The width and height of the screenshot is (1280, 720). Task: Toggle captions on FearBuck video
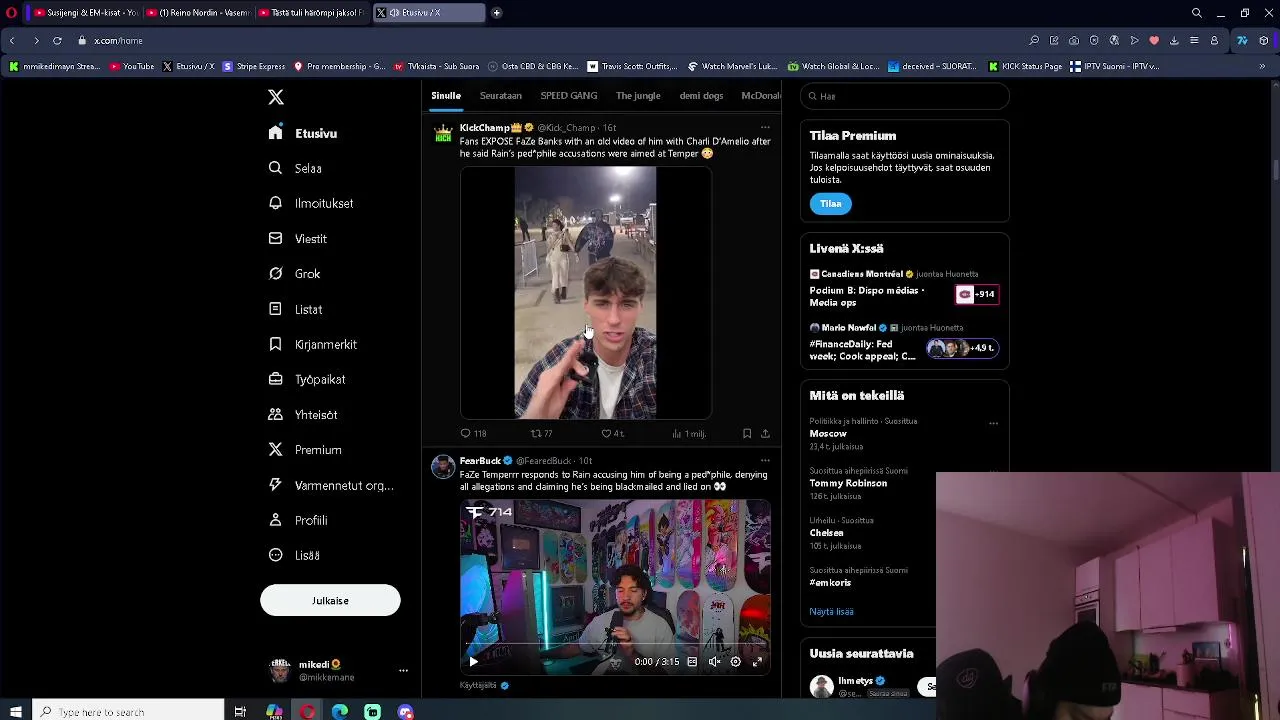pyautogui.click(x=692, y=661)
